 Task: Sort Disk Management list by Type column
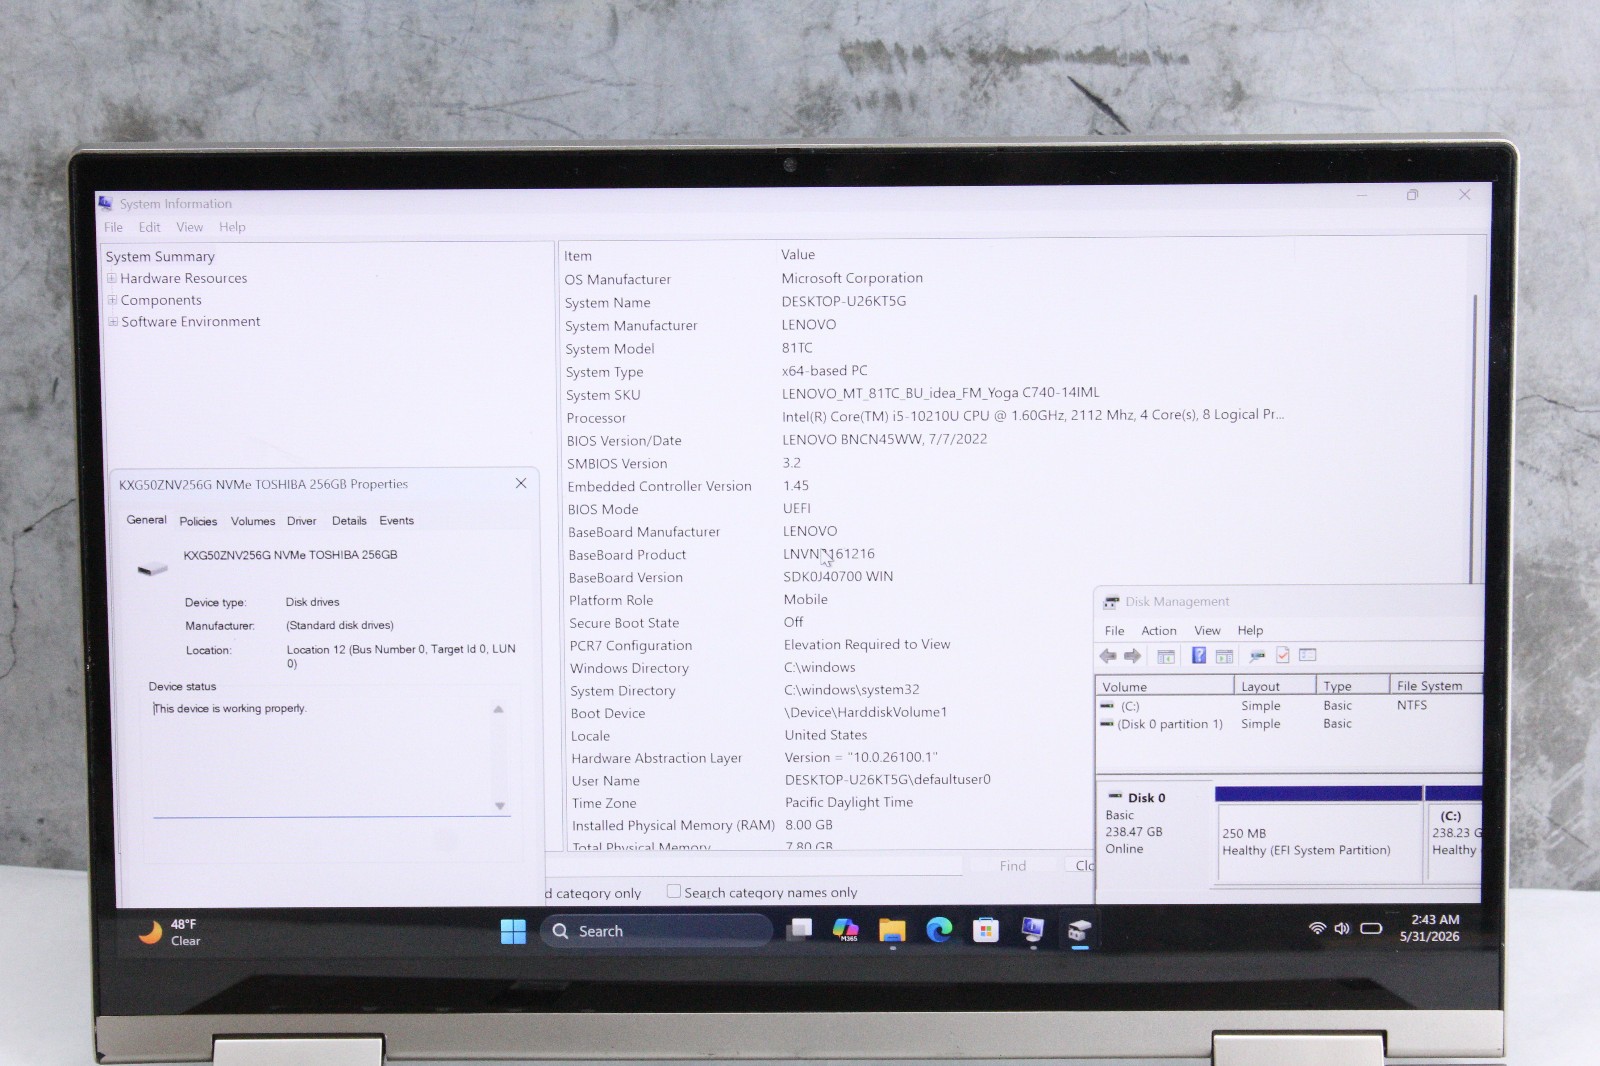coord(1353,687)
